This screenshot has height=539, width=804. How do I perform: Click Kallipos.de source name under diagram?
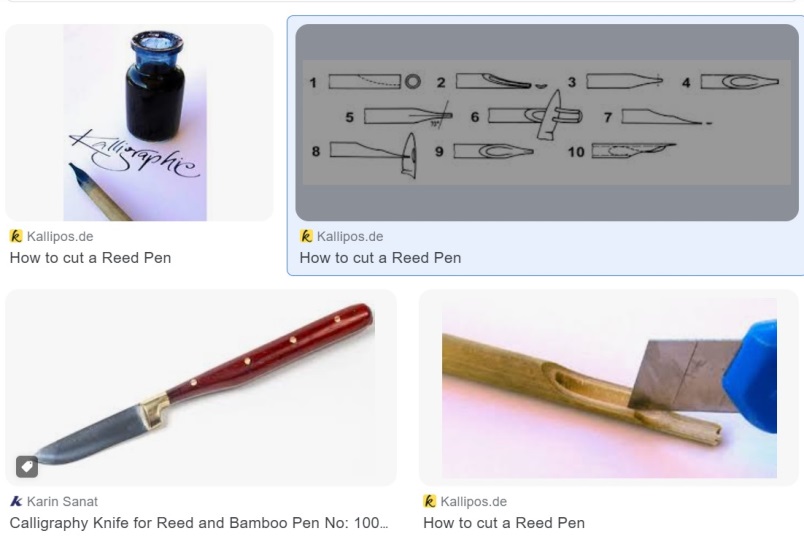pyautogui.click(x=350, y=236)
